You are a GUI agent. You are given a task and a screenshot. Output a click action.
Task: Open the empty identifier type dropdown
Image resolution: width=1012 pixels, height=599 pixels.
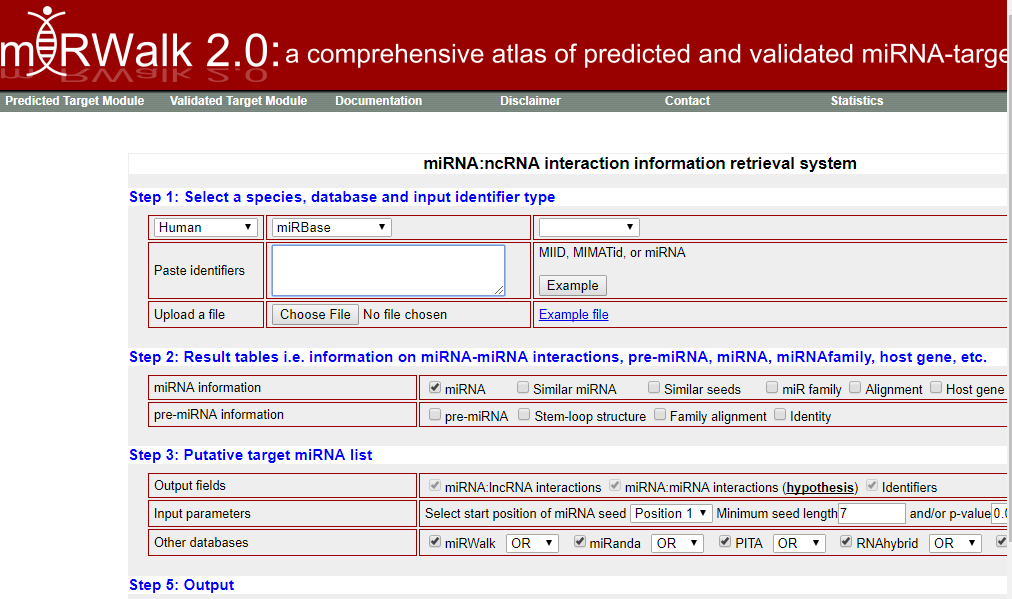[588, 227]
